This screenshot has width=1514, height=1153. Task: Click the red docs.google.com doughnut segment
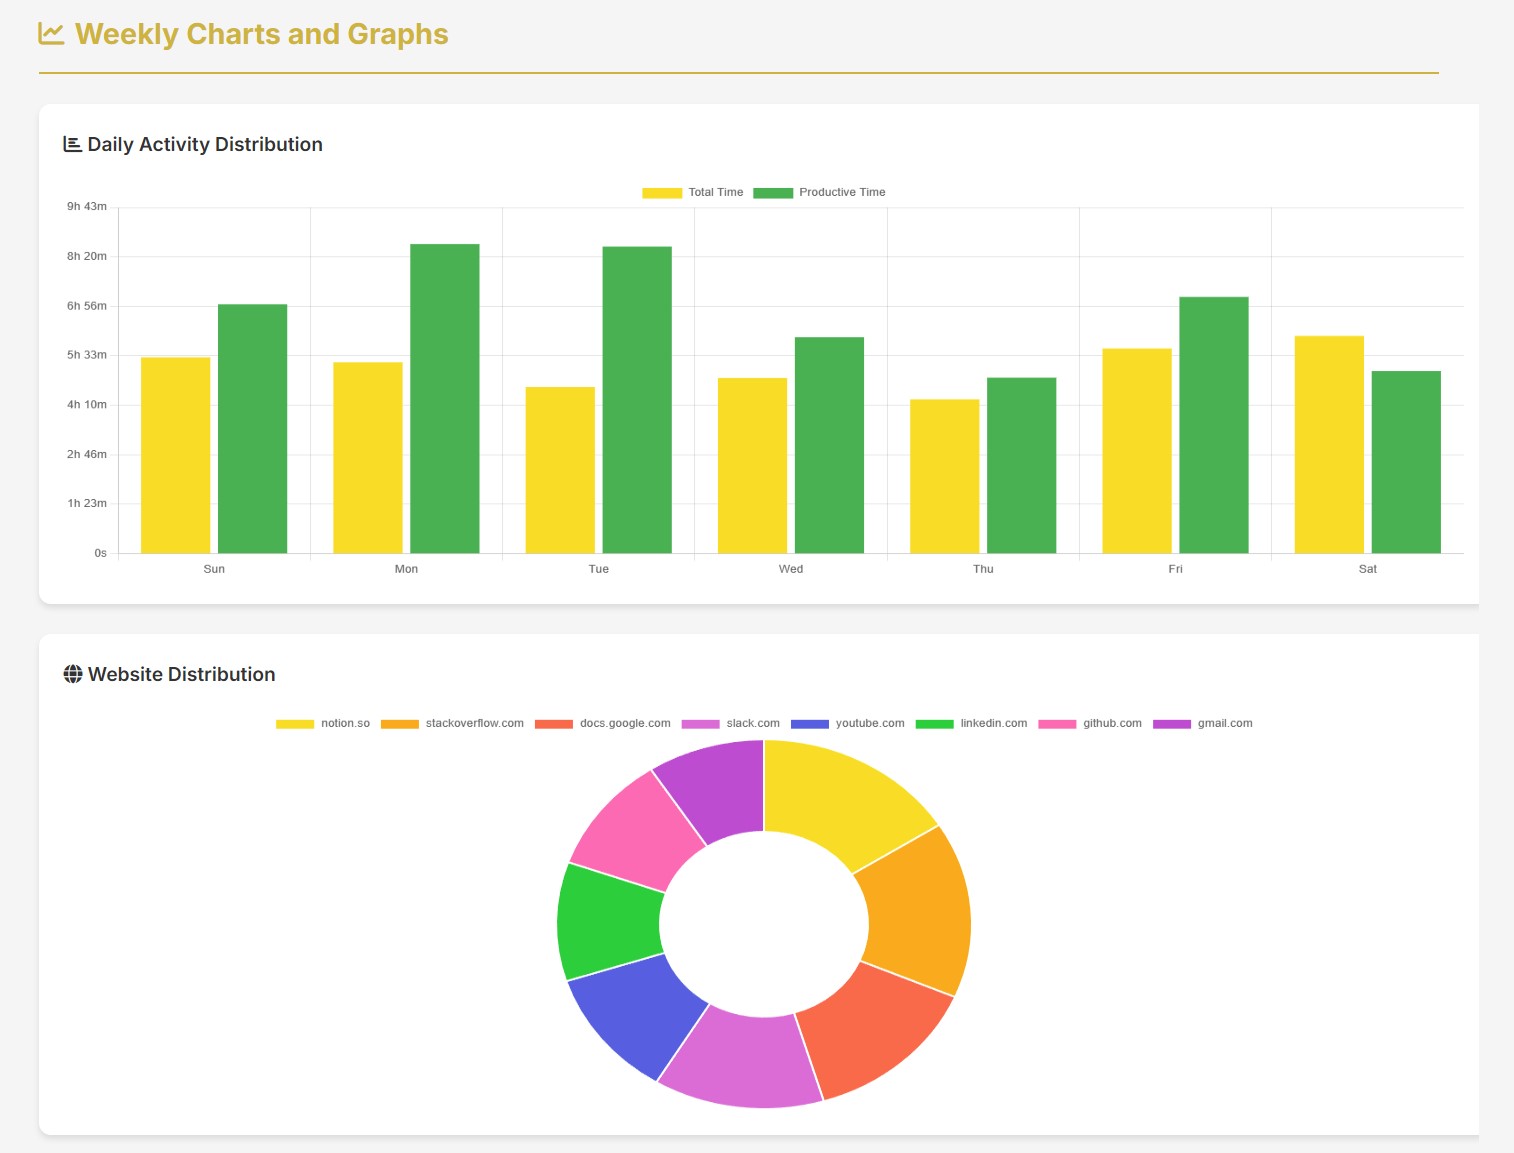click(875, 1030)
